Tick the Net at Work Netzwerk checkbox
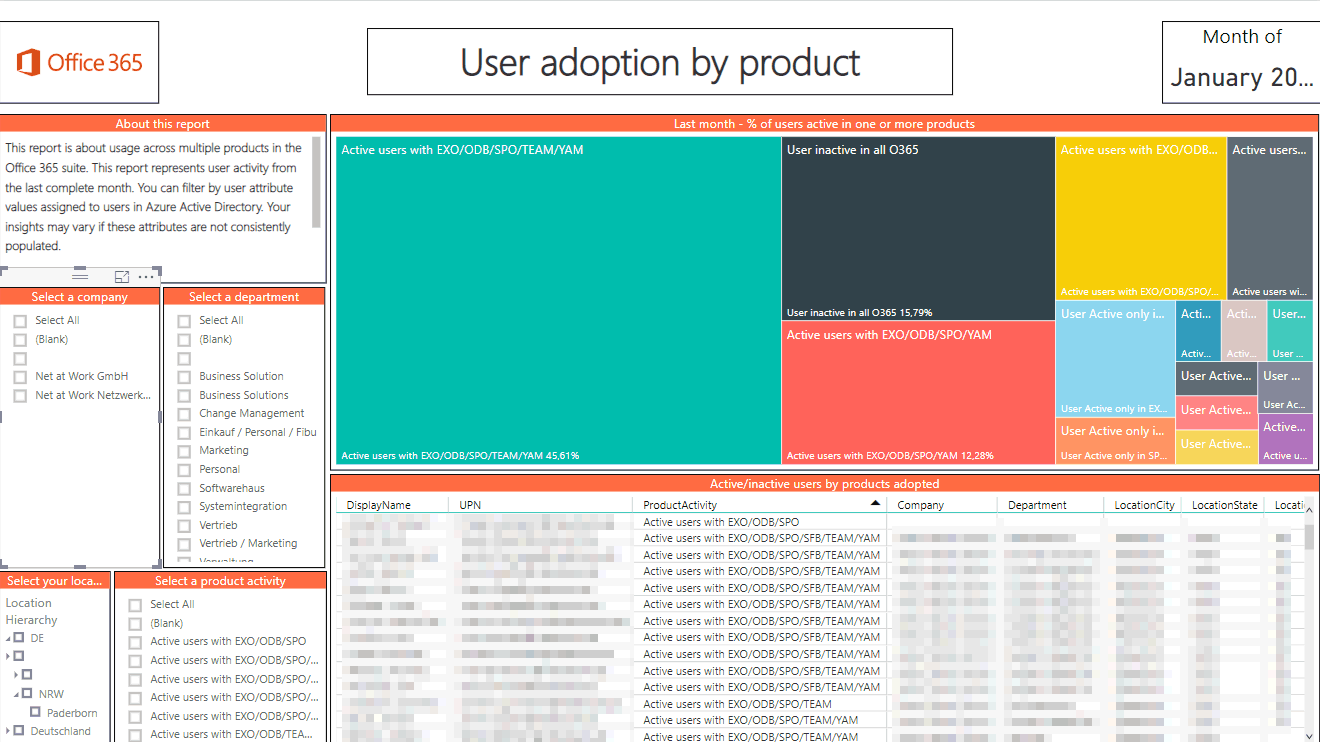The width and height of the screenshot is (1320, 742). [19, 396]
